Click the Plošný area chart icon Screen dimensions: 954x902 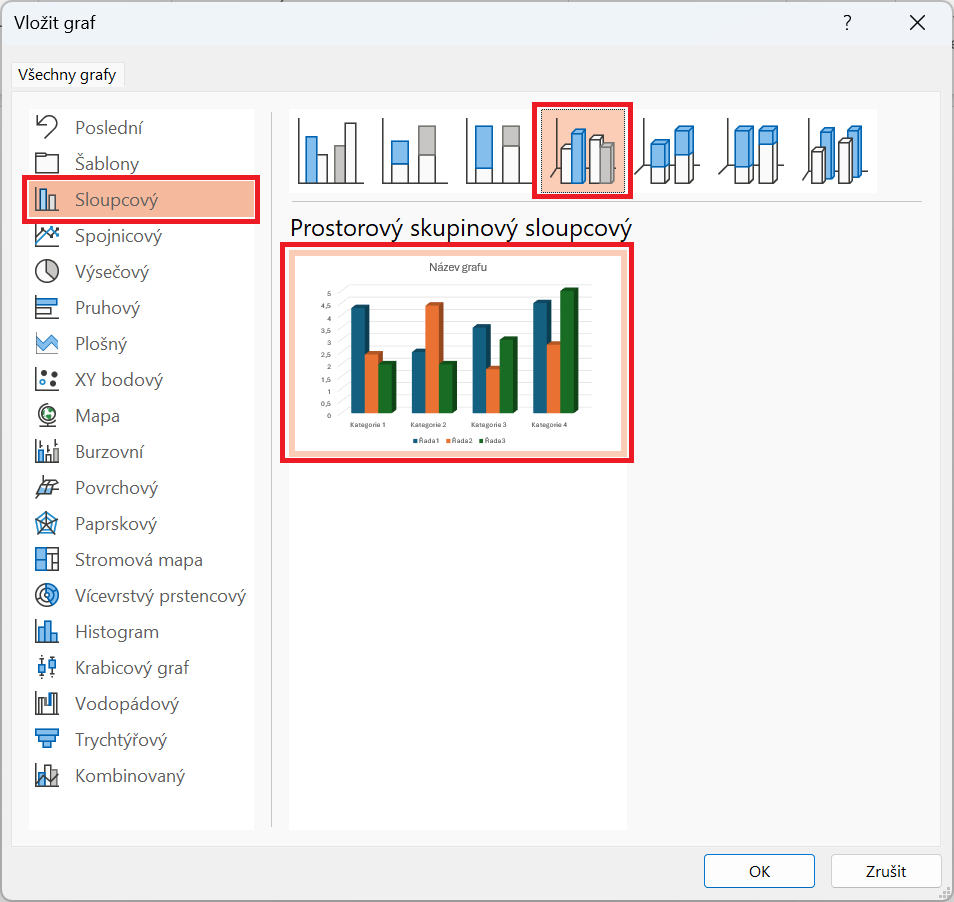[47, 343]
